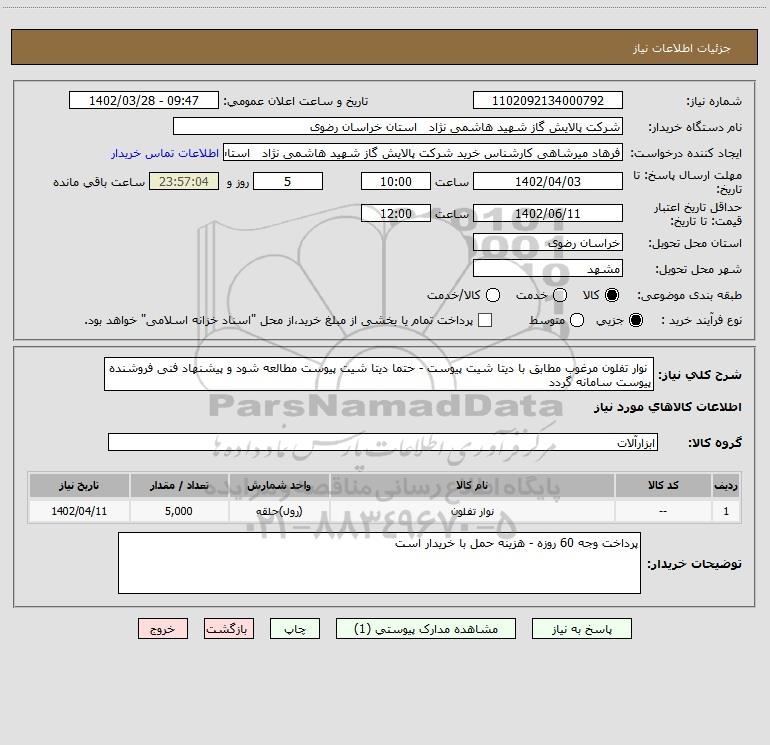Click the row number cell 1
Screen dimensions: 770x745
coord(726,511)
